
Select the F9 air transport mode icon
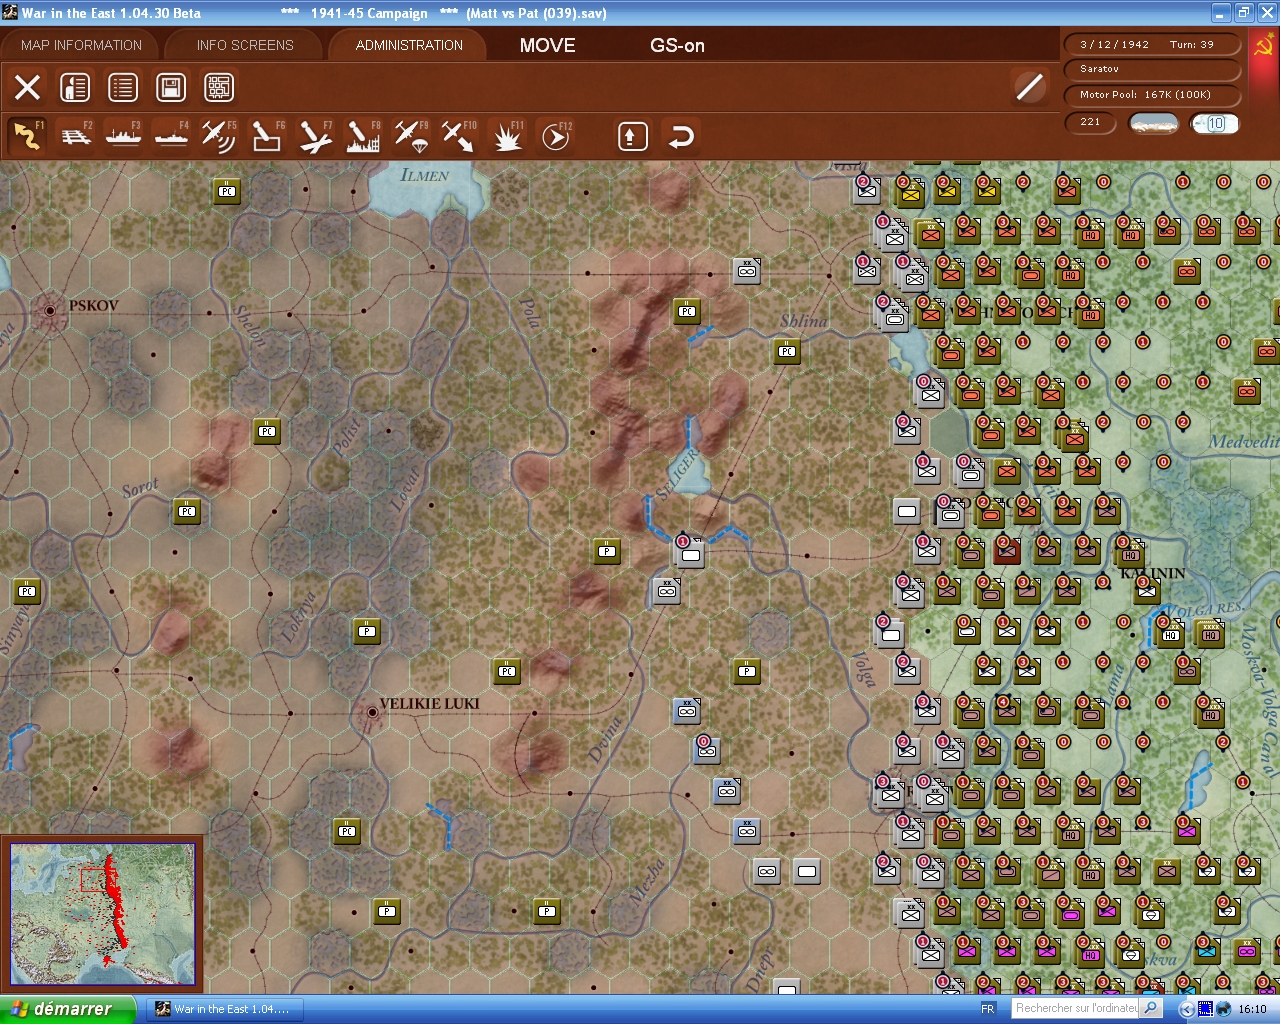[x=410, y=136]
